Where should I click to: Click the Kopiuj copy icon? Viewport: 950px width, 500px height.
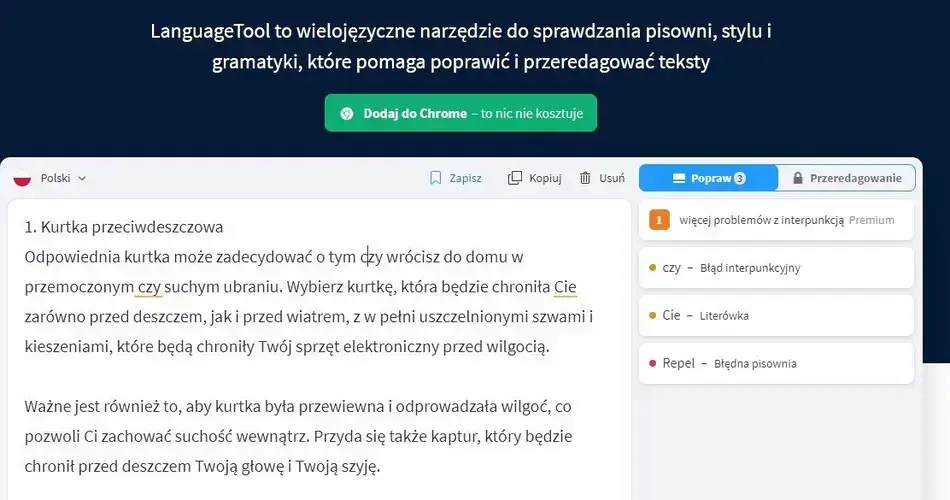point(515,178)
